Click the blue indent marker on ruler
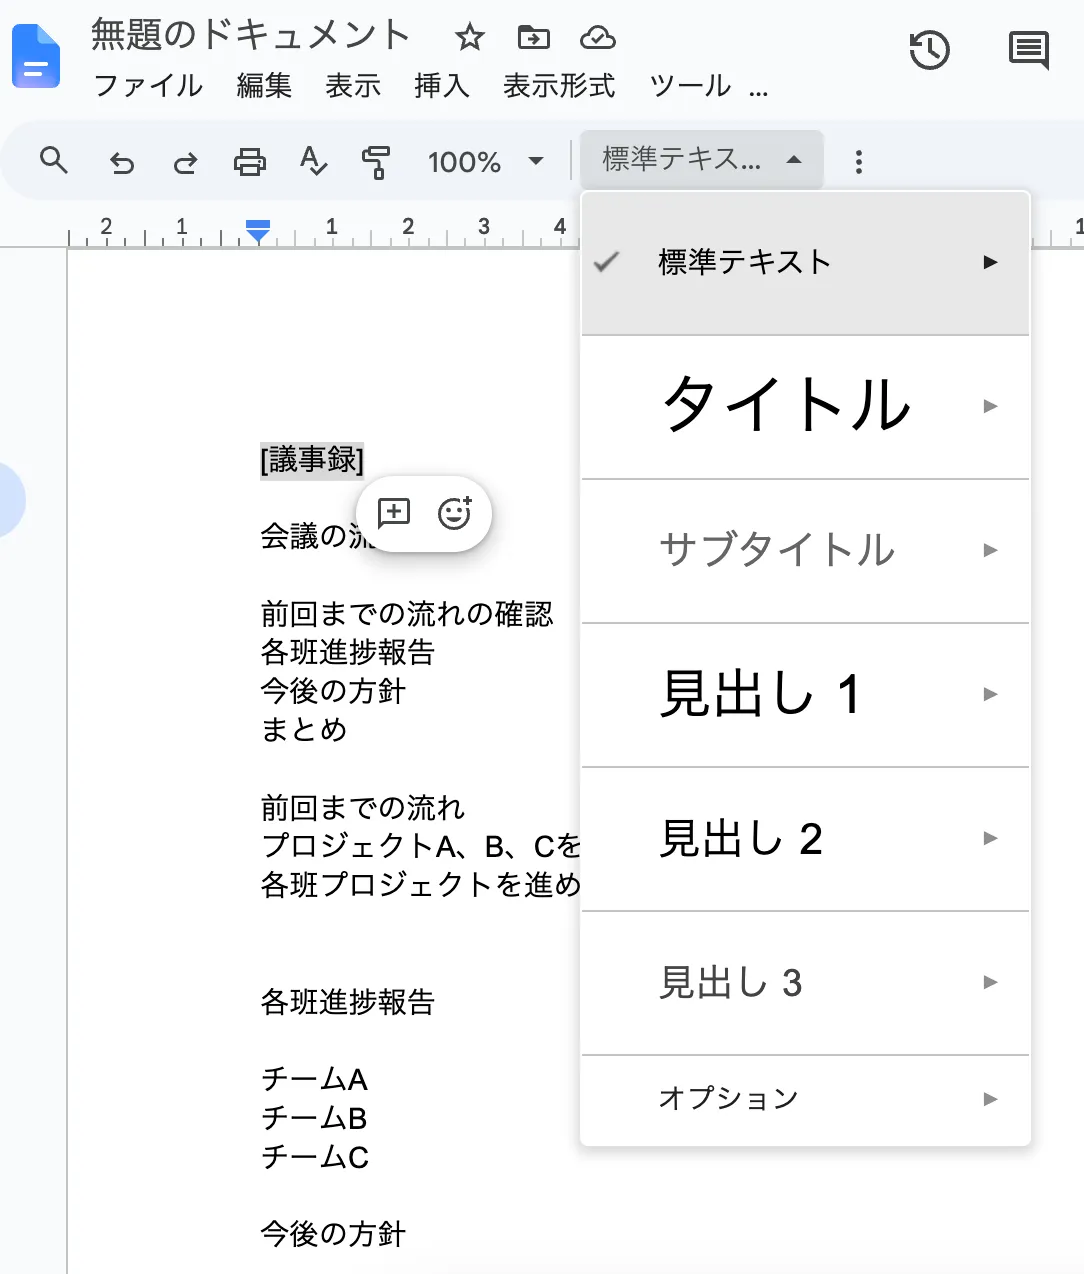 [x=258, y=231]
